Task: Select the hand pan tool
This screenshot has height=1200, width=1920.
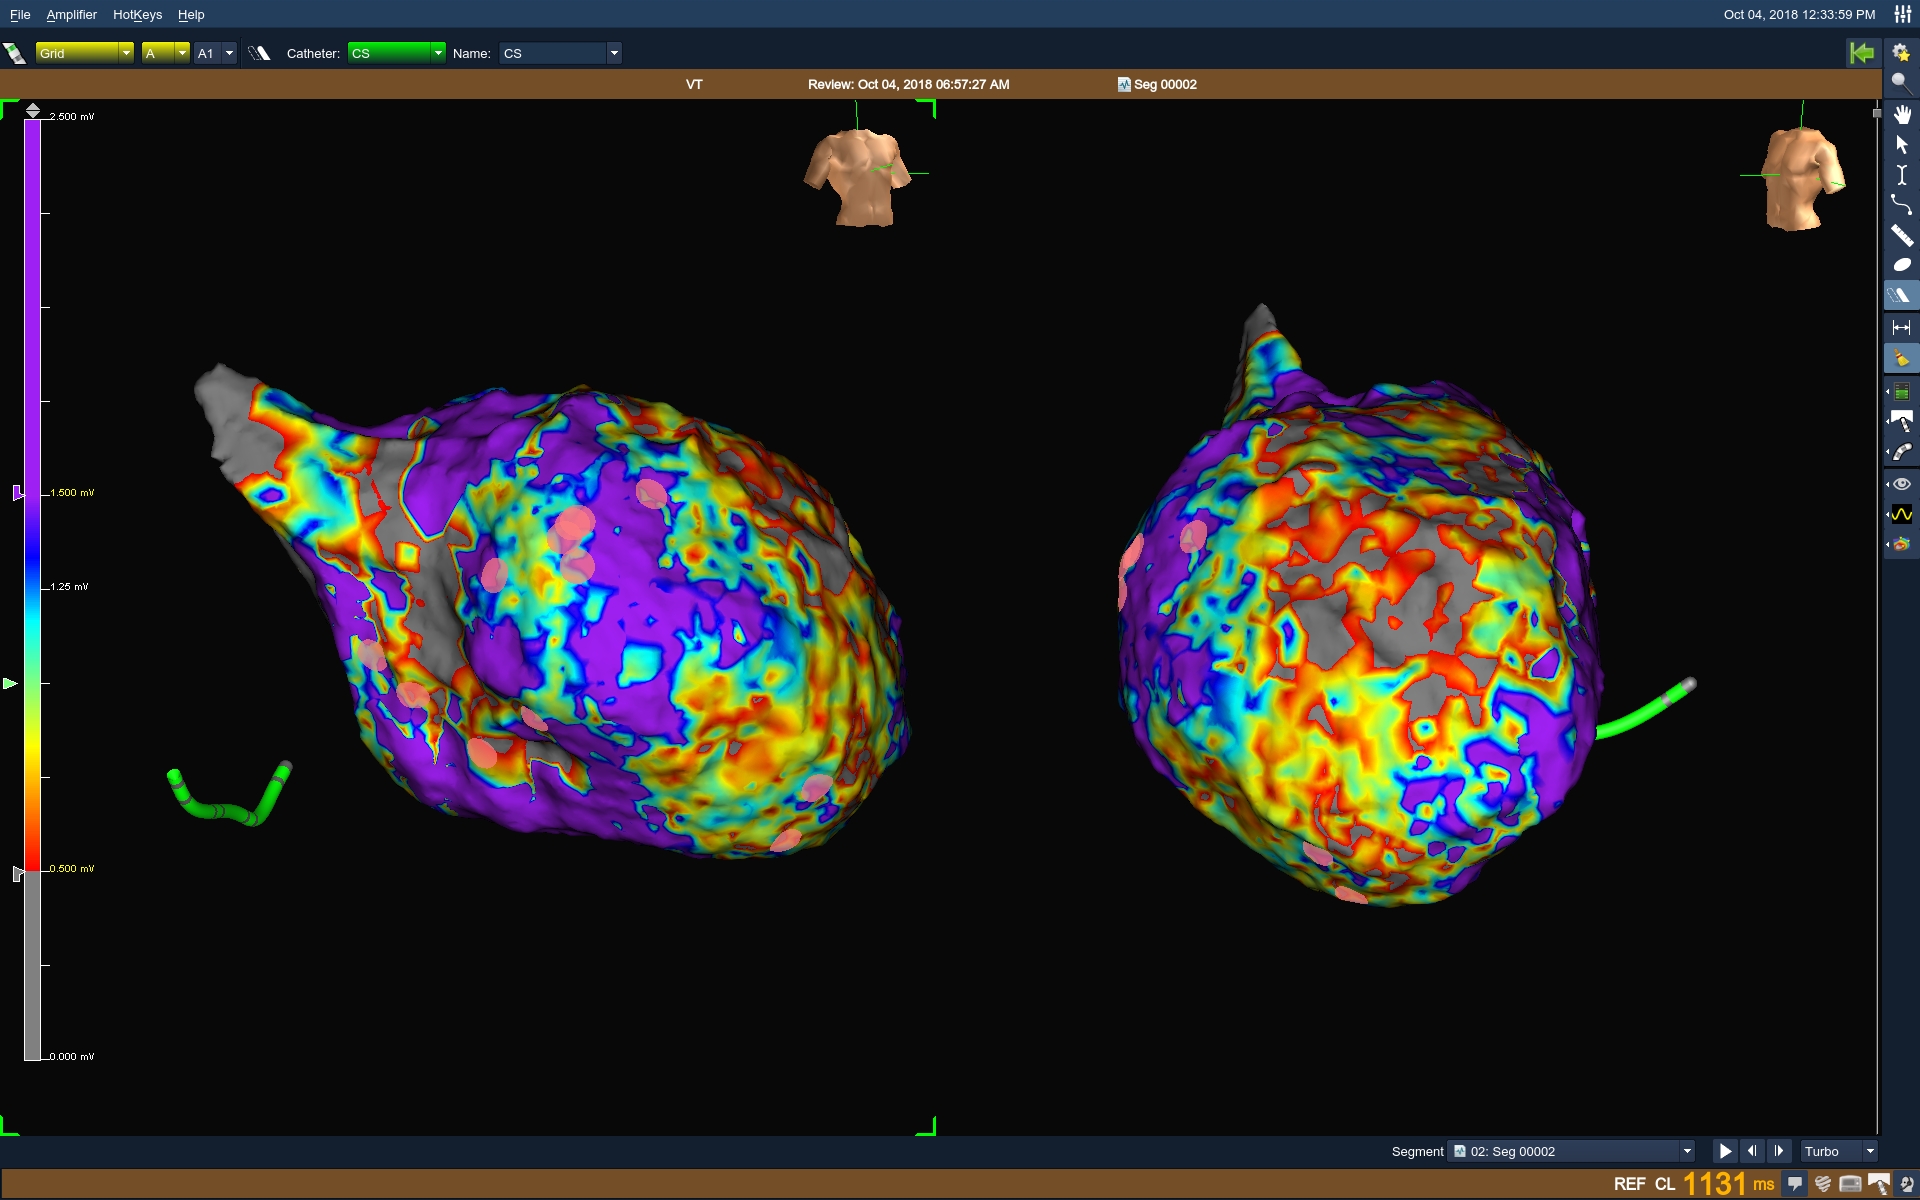Action: 1901,114
